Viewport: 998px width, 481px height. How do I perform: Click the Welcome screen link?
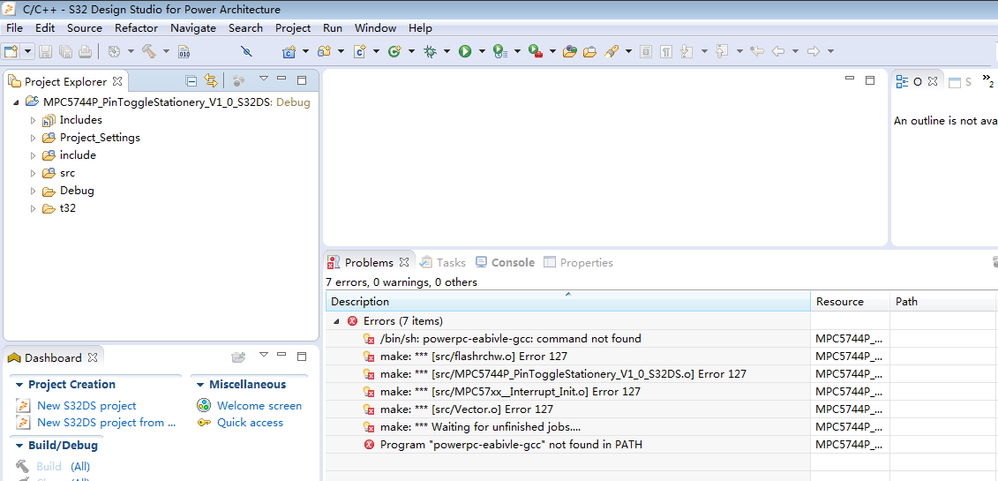coord(260,406)
